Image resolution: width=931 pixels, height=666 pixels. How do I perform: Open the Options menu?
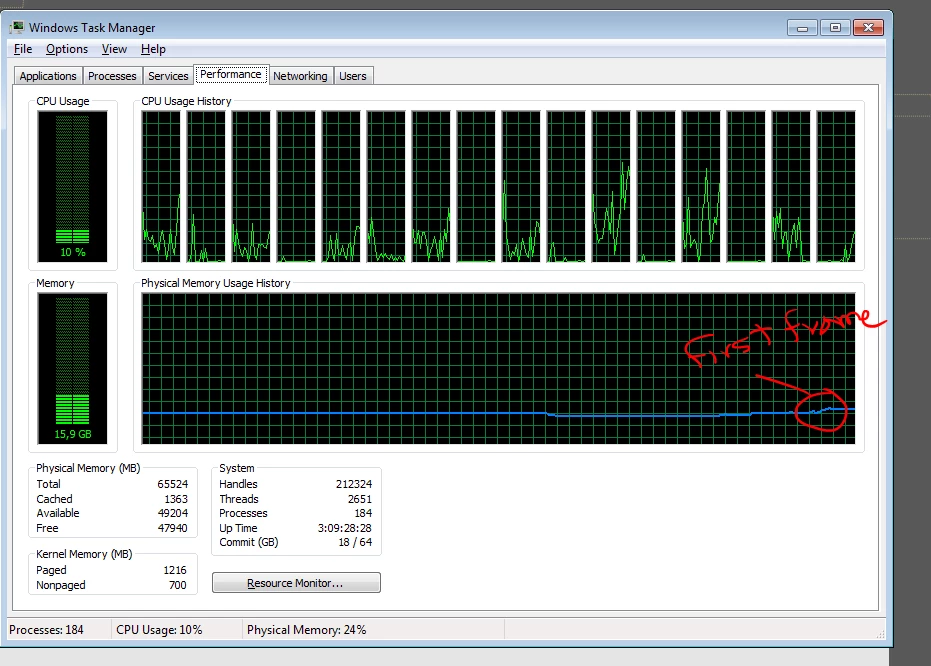click(66, 49)
